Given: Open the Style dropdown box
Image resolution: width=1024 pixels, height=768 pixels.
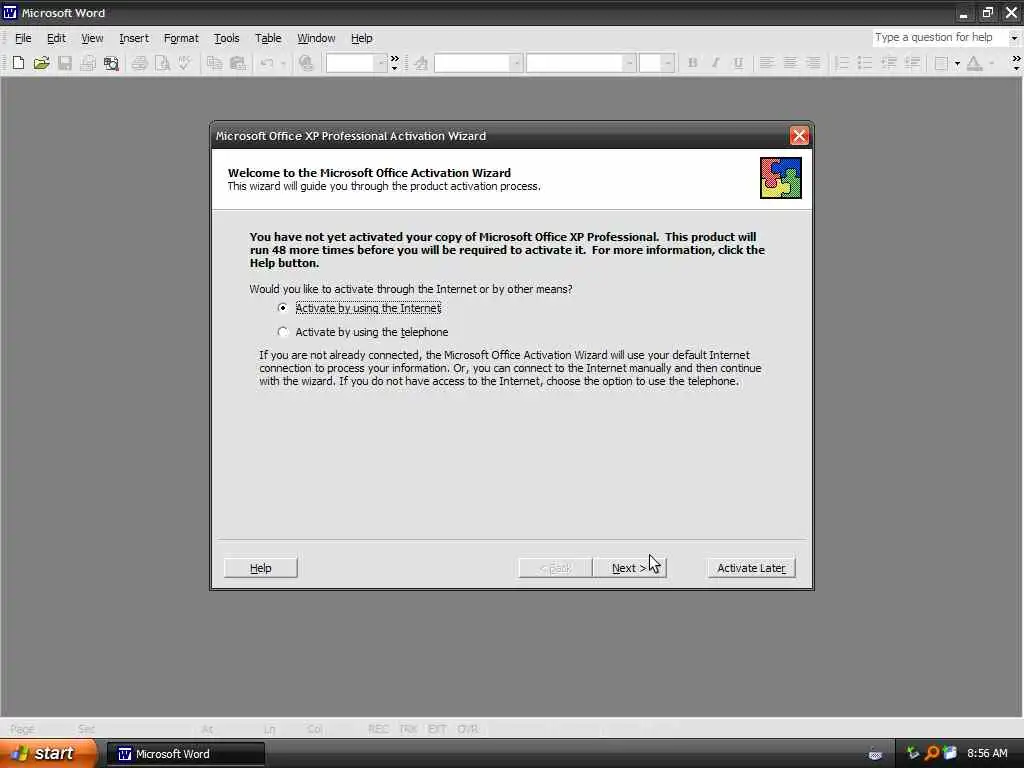Looking at the screenshot, I should 515,63.
